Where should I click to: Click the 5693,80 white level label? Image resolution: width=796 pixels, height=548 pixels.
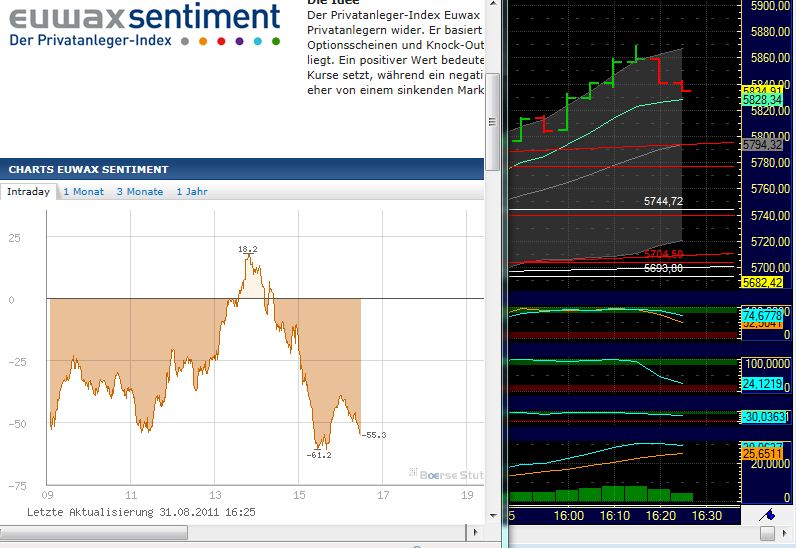point(664,268)
